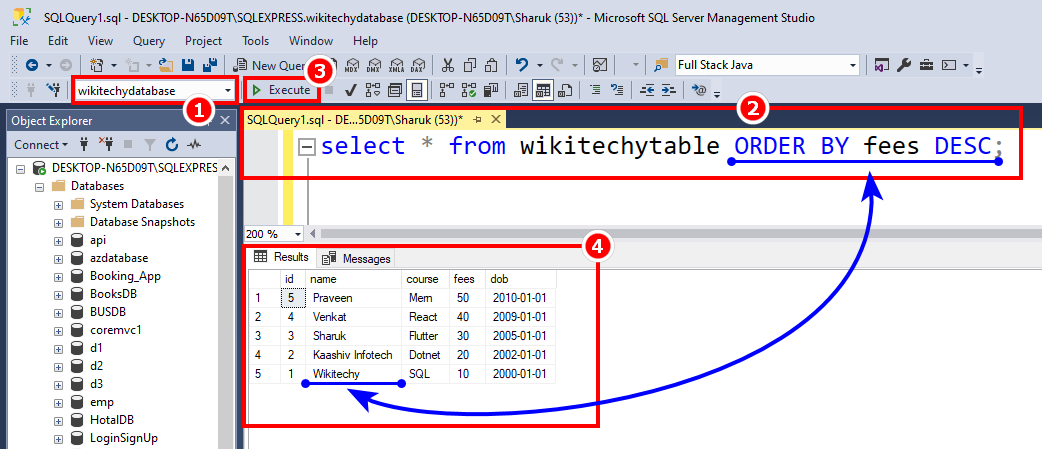Toggle Results to Text output mode
The height and width of the screenshot is (449, 1042).
(521, 90)
